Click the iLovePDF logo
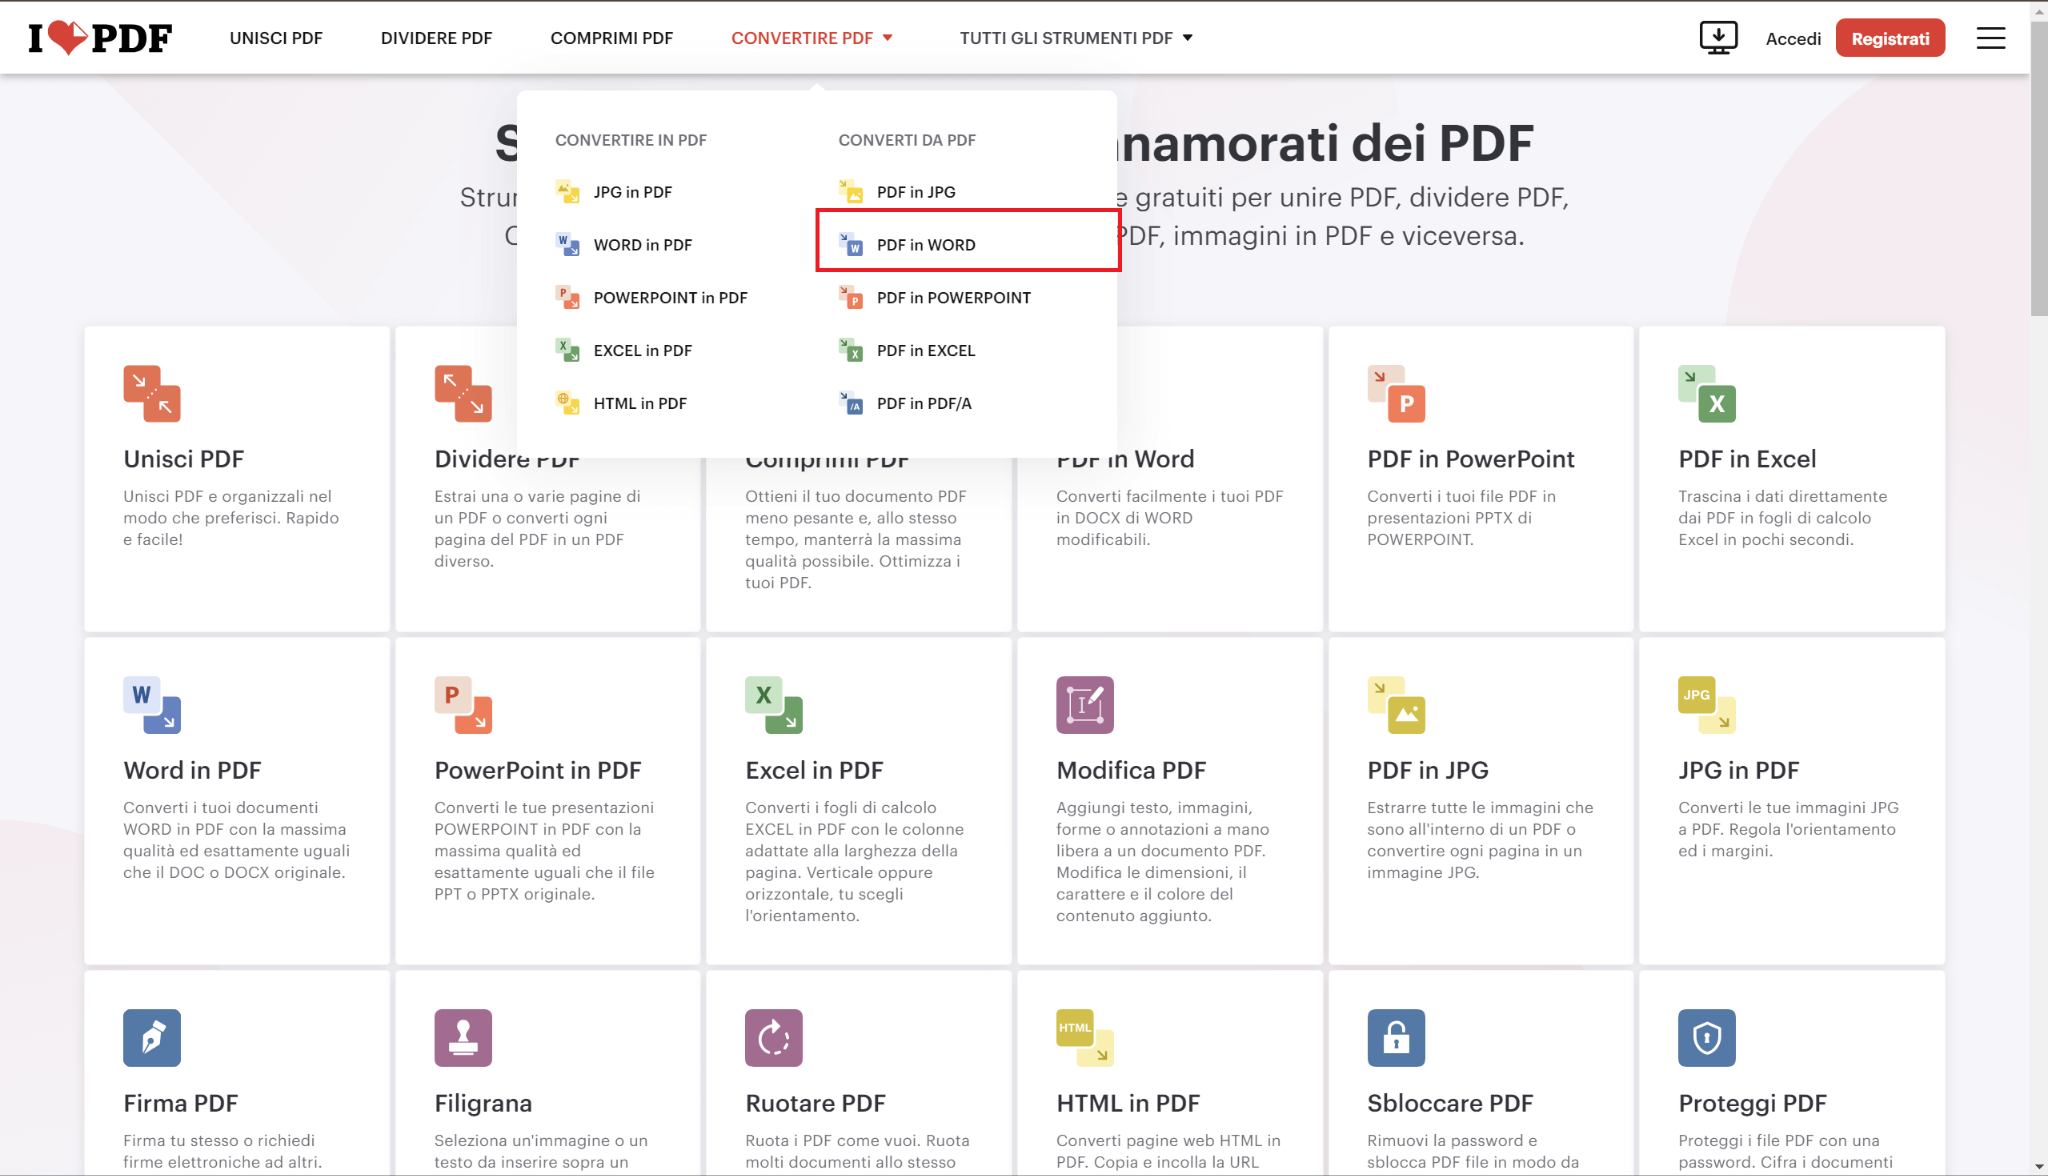Viewport: 2048px width, 1176px height. (100, 38)
